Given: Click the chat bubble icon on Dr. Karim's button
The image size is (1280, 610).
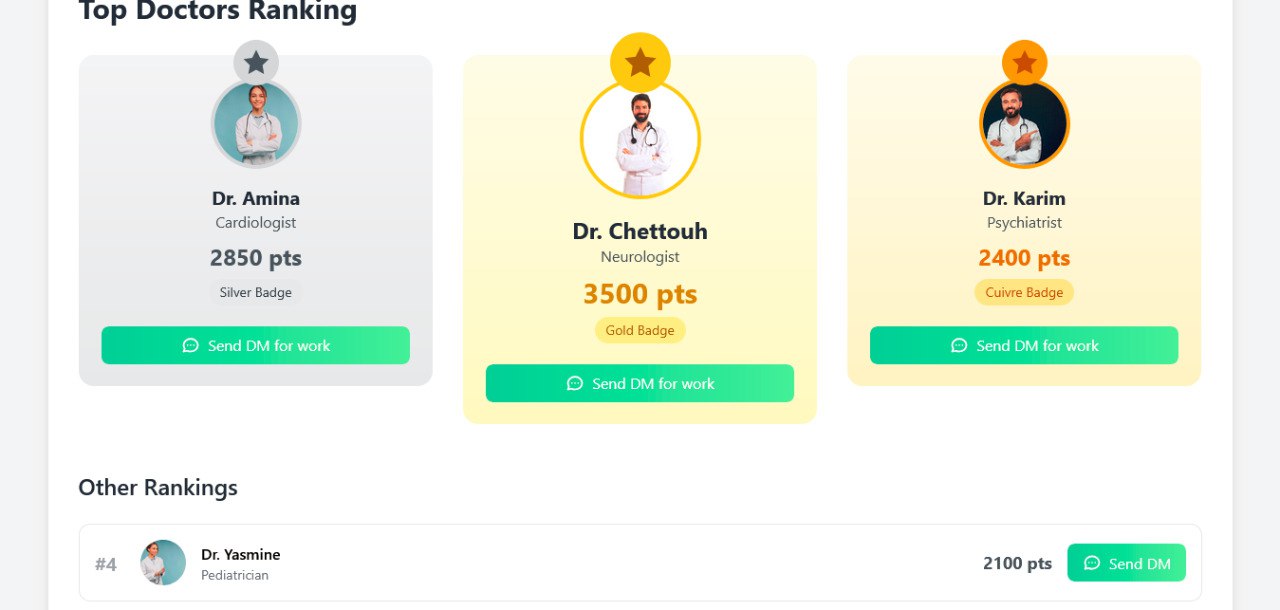Looking at the screenshot, I should (959, 345).
